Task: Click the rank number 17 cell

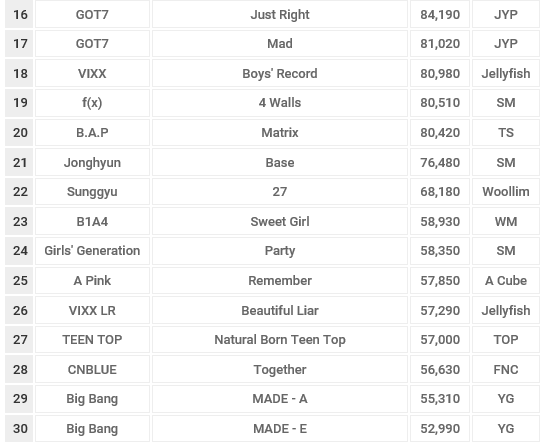Action: pyautogui.click(x=20, y=44)
